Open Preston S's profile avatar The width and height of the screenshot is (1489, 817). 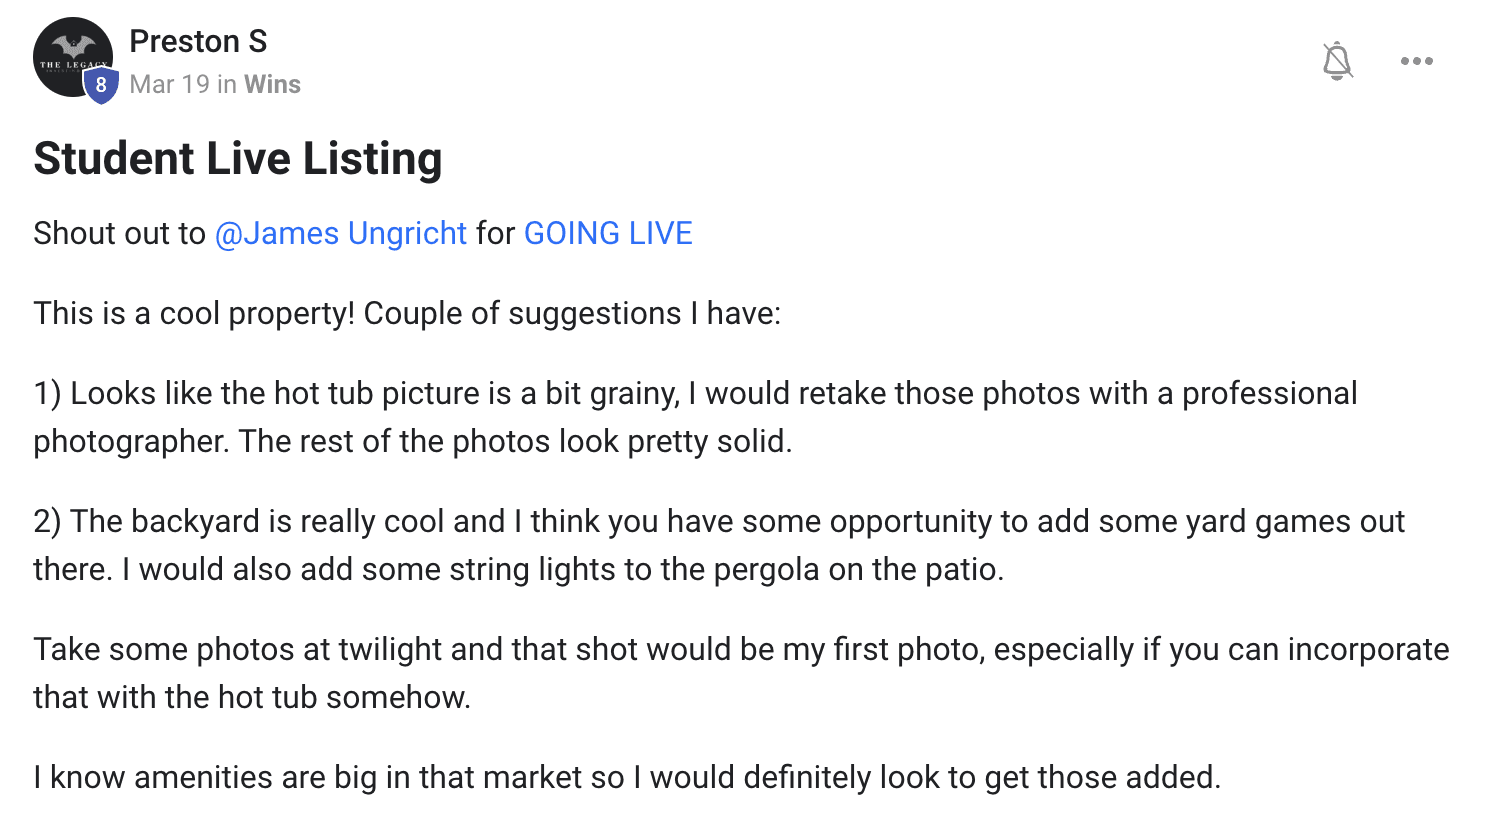(73, 57)
